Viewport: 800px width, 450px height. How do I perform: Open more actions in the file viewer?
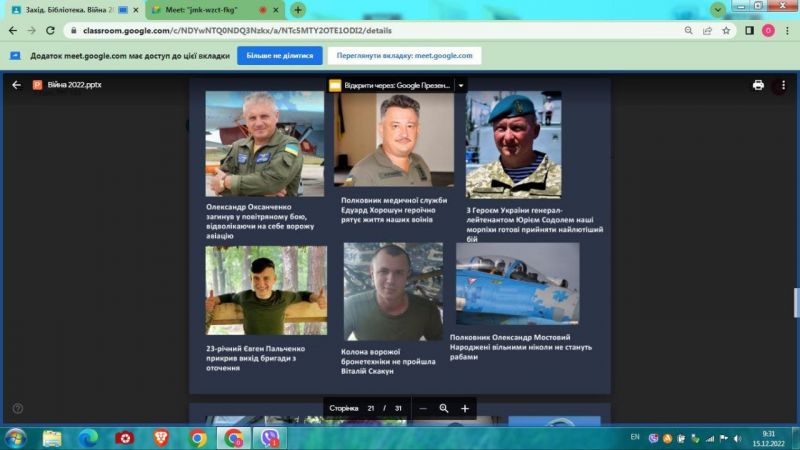783,85
